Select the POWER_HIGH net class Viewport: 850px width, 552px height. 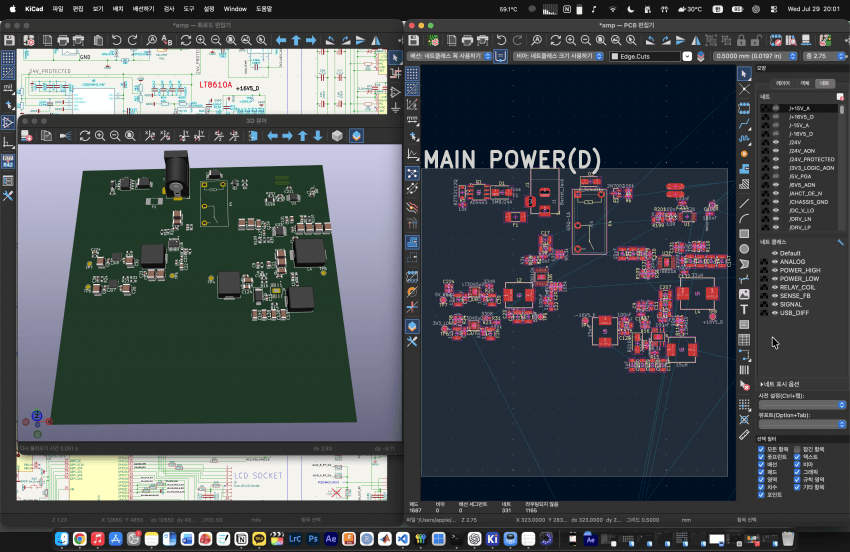tap(800, 270)
